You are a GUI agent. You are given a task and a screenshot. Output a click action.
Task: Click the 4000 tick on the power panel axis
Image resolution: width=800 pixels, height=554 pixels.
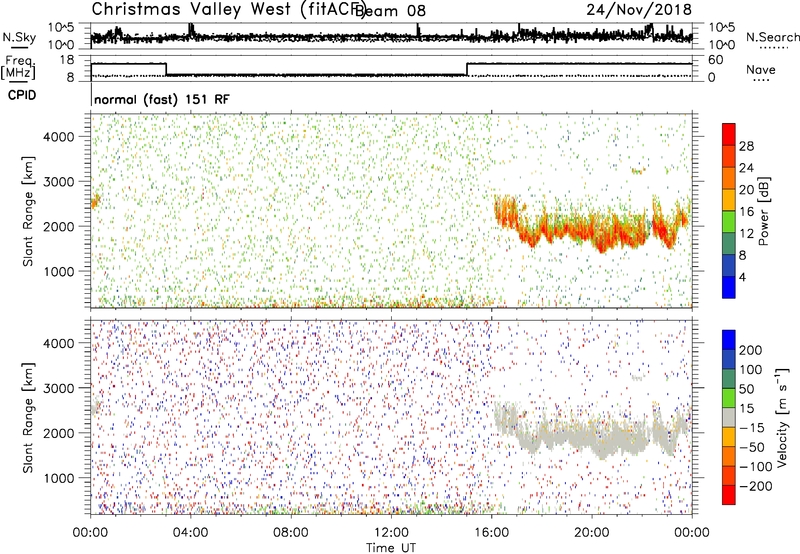point(58,137)
